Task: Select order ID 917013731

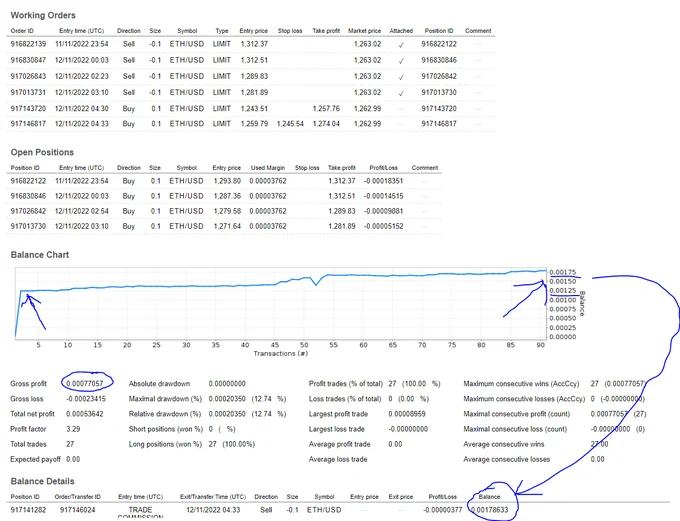Action: pos(28,92)
